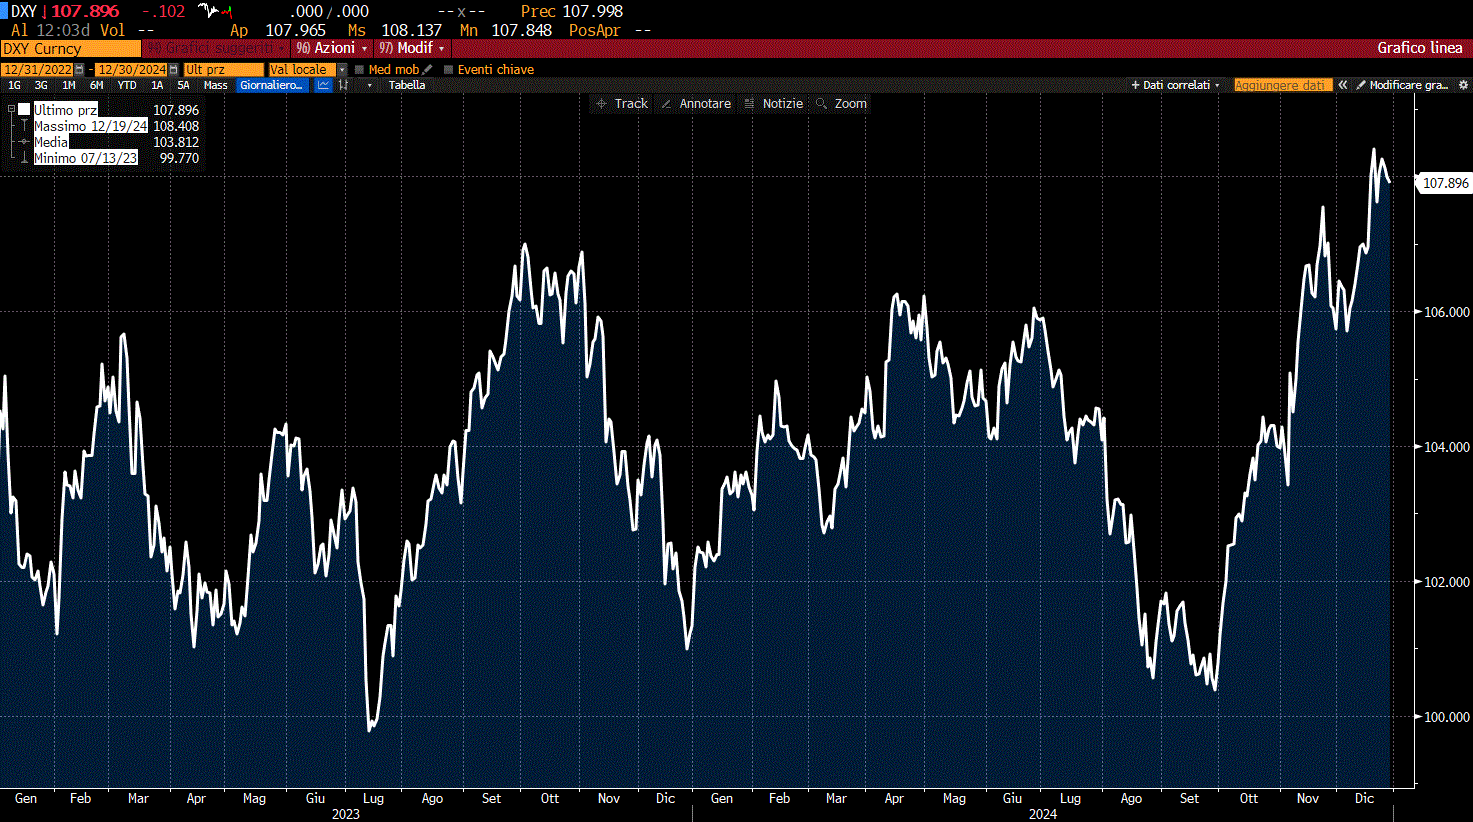Open chart settings gear icon
Viewport: 1473px width, 822px height.
click(1464, 85)
